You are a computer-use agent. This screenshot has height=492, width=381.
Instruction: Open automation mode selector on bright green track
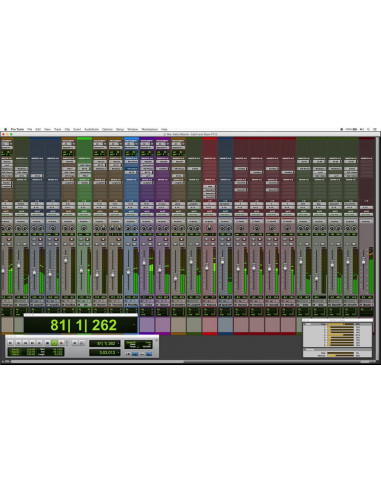(84, 214)
